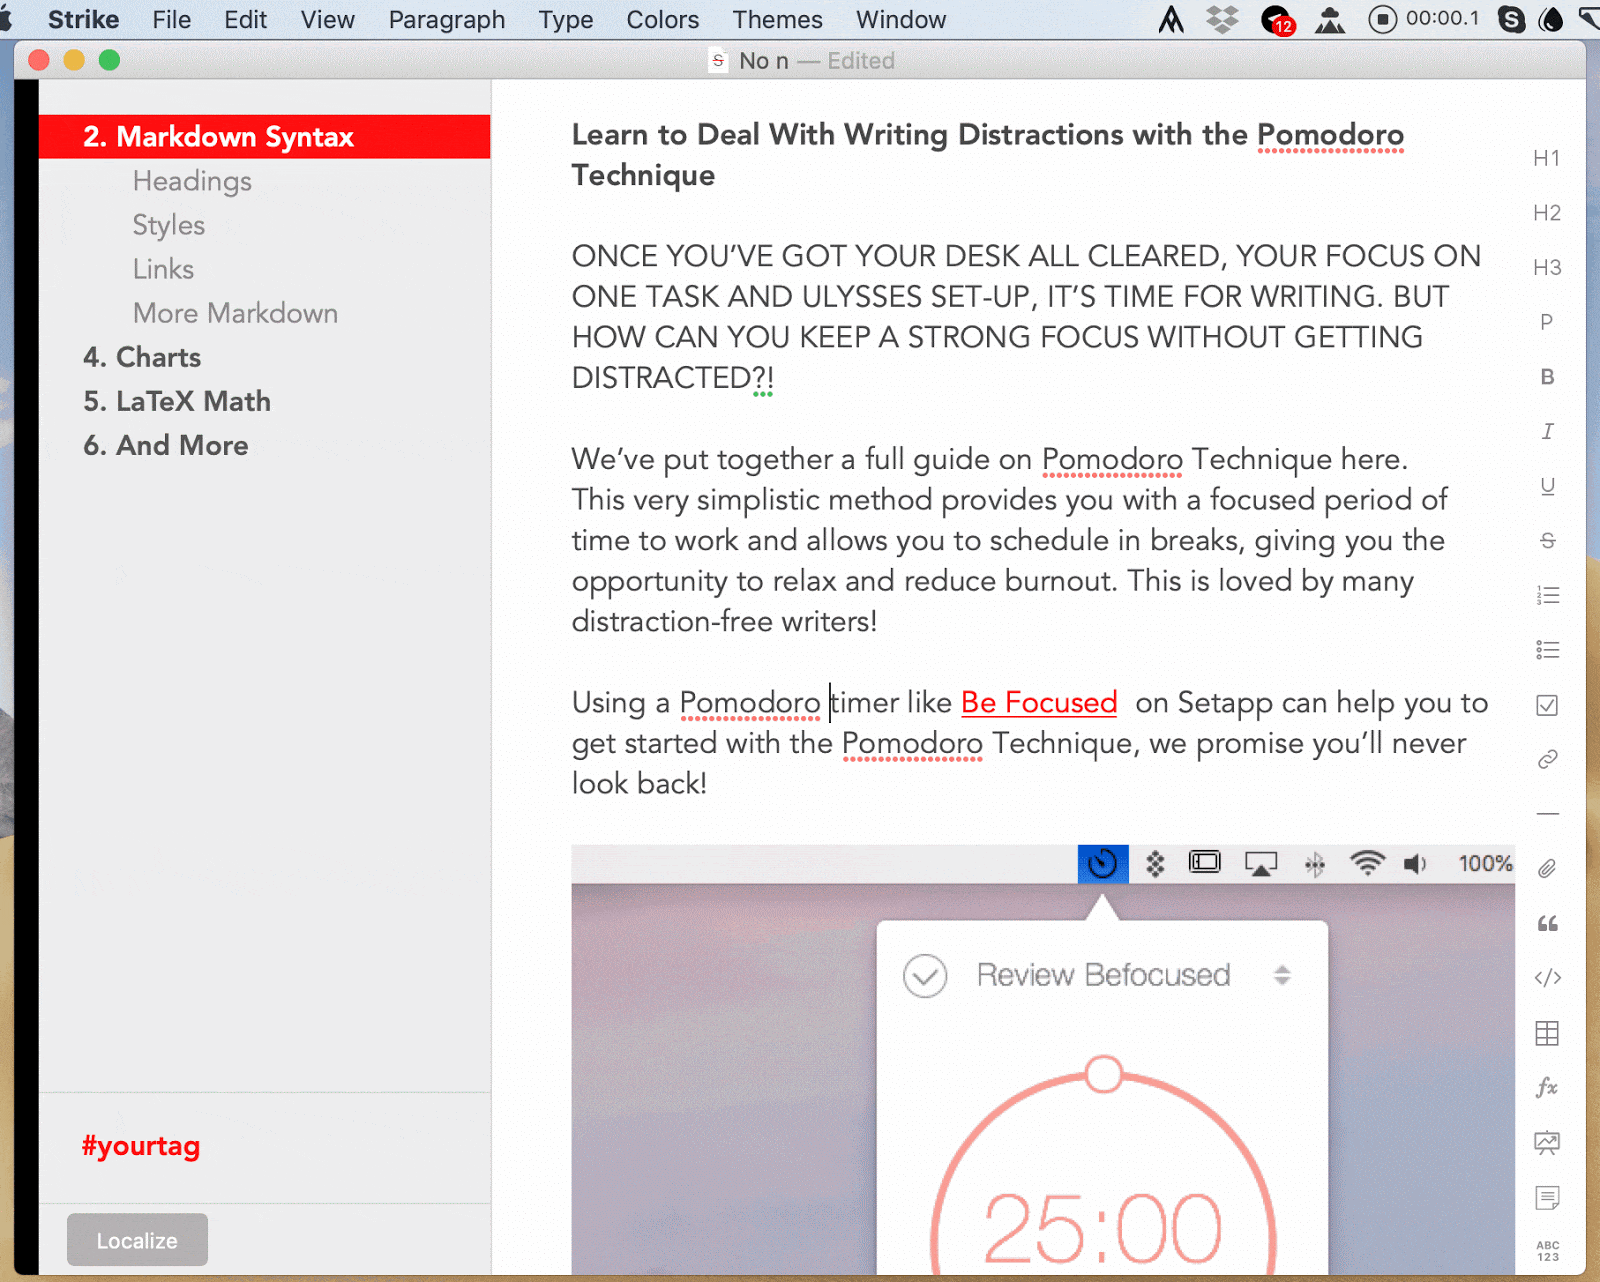Open the Window menu
This screenshot has width=1600, height=1282.
[x=901, y=20]
